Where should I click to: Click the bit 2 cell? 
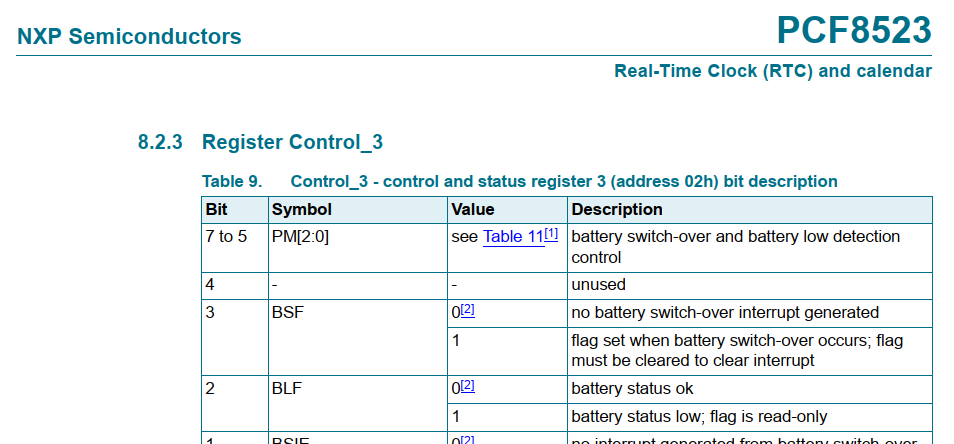point(235,403)
